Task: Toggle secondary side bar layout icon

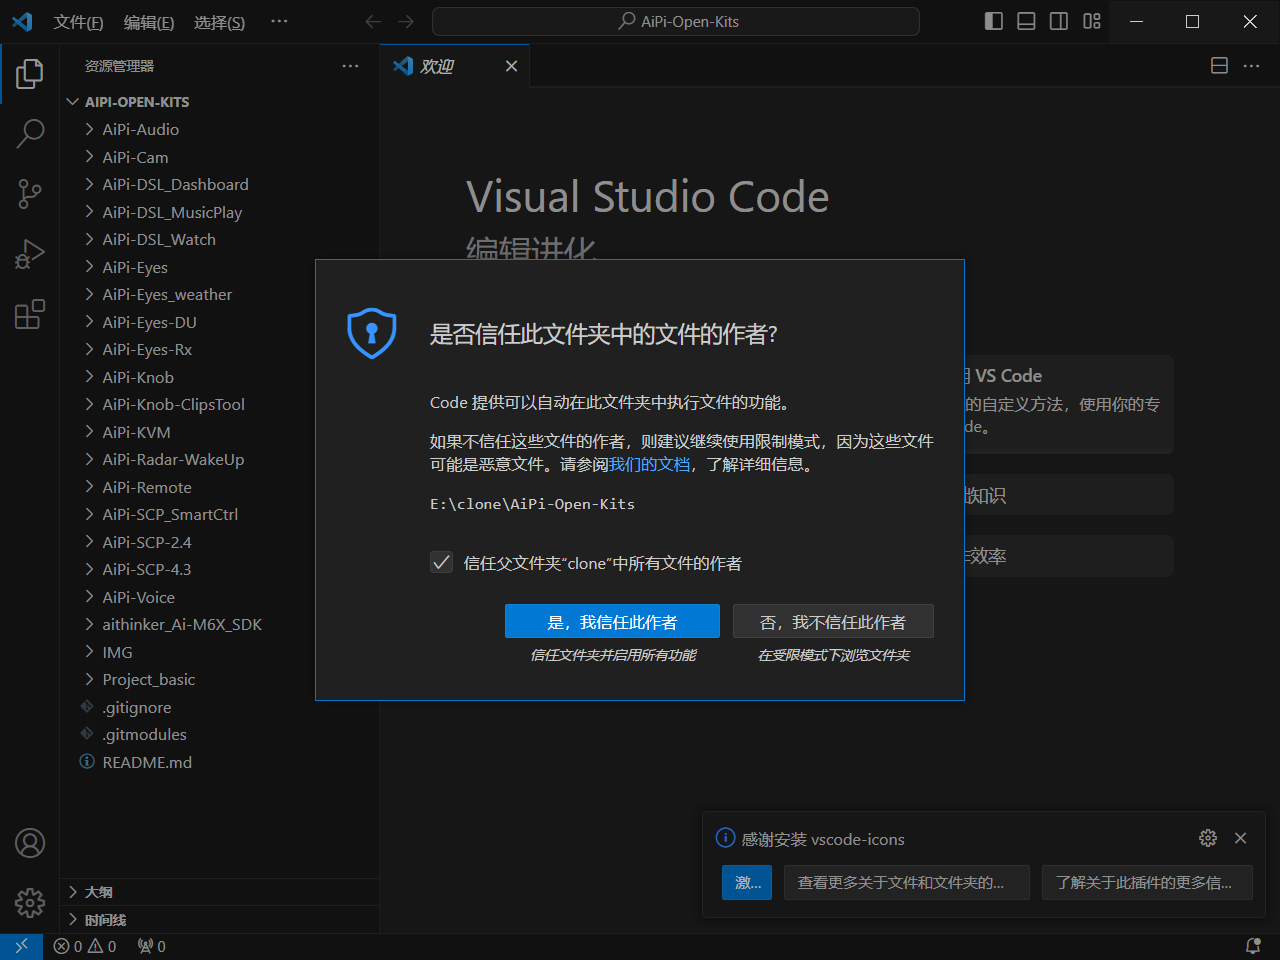Action: point(1059,21)
